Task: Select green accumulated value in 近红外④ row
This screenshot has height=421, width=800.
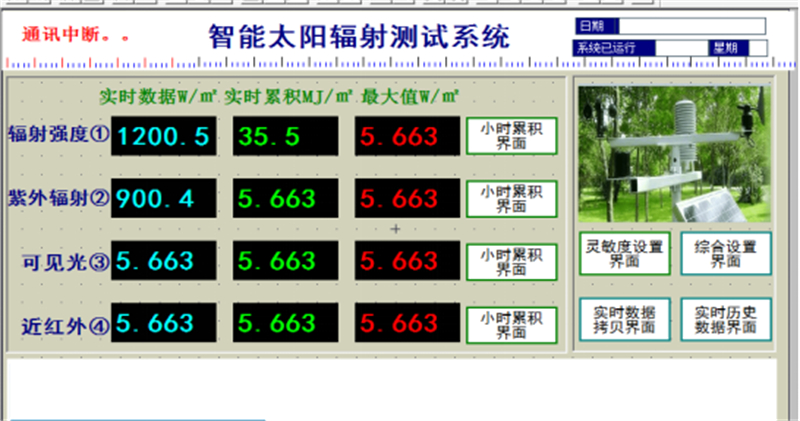Action: tap(285, 323)
